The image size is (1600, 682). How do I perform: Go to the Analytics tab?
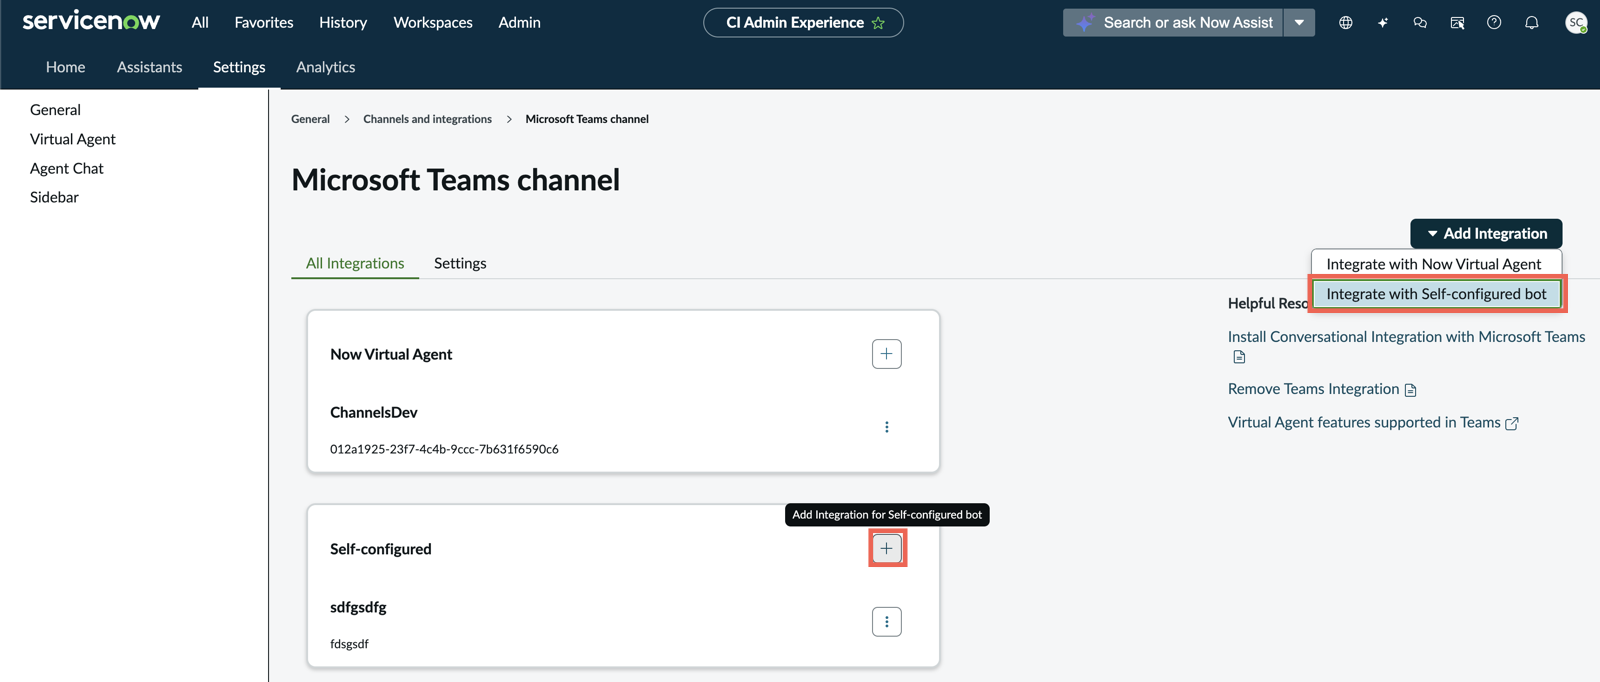point(325,67)
